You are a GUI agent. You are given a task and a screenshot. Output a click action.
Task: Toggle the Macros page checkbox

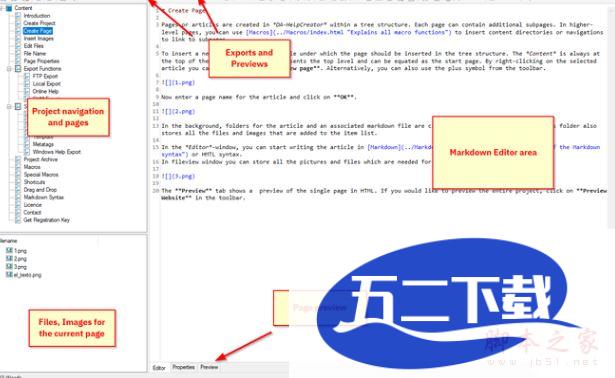[x=18, y=167]
